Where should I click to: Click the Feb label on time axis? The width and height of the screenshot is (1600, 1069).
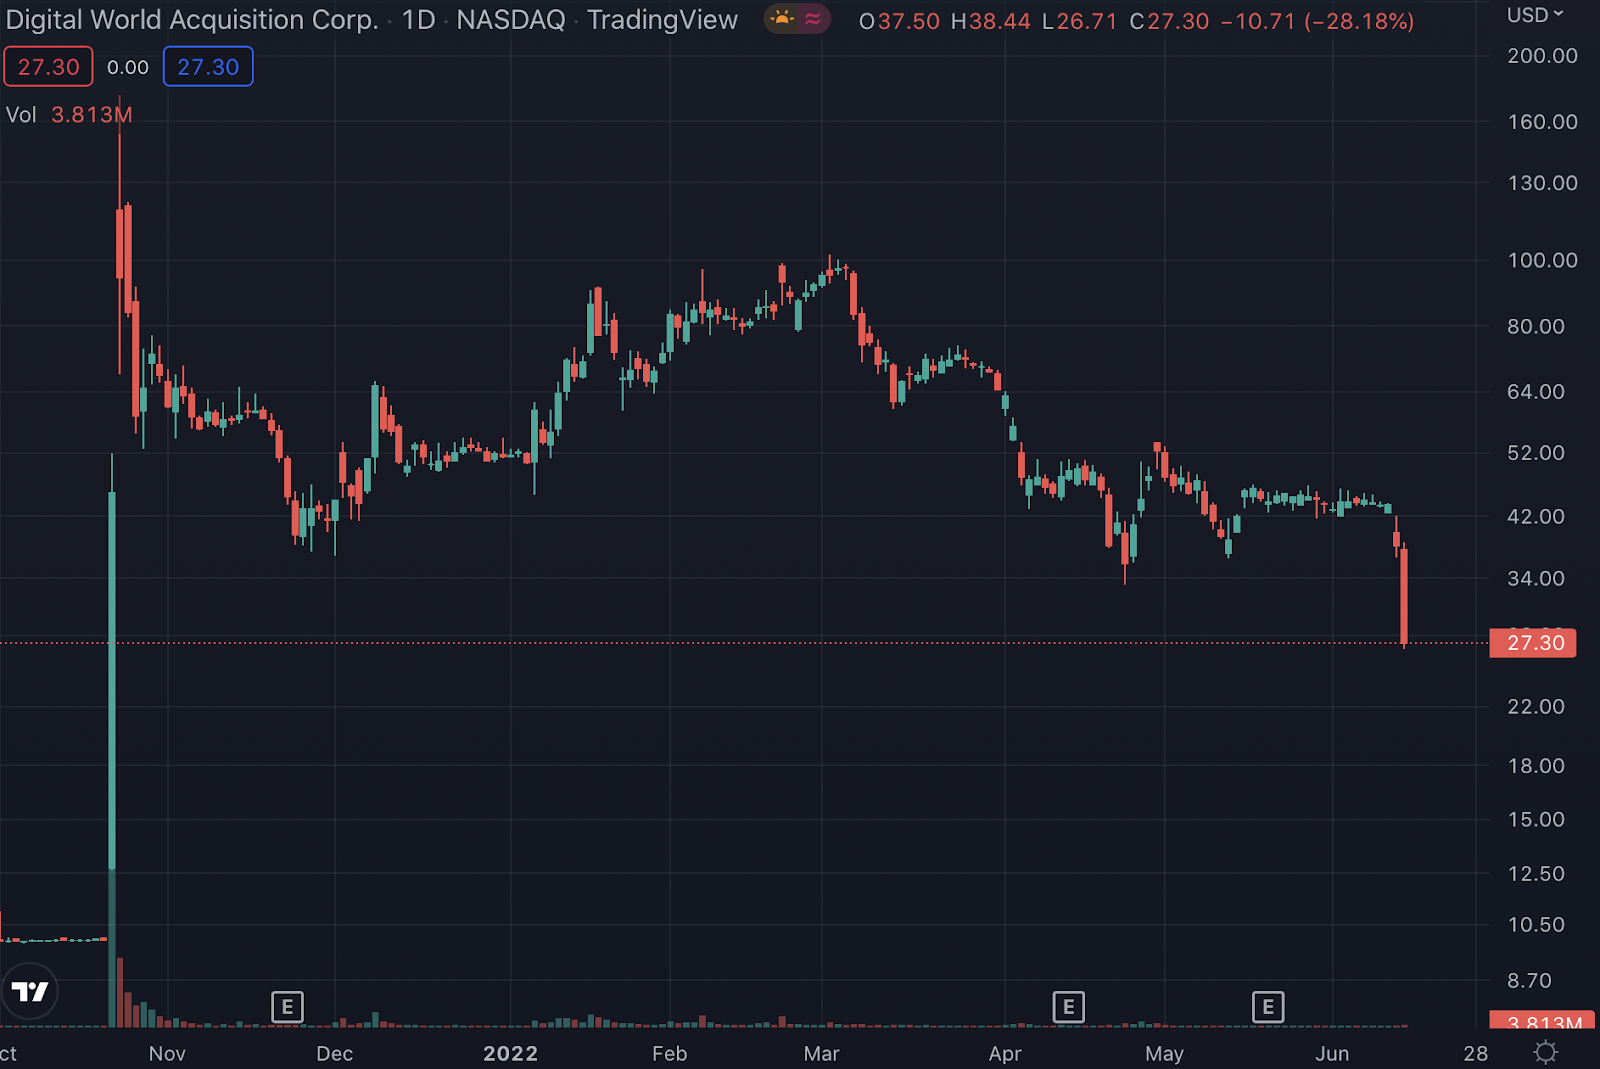coord(669,1053)
